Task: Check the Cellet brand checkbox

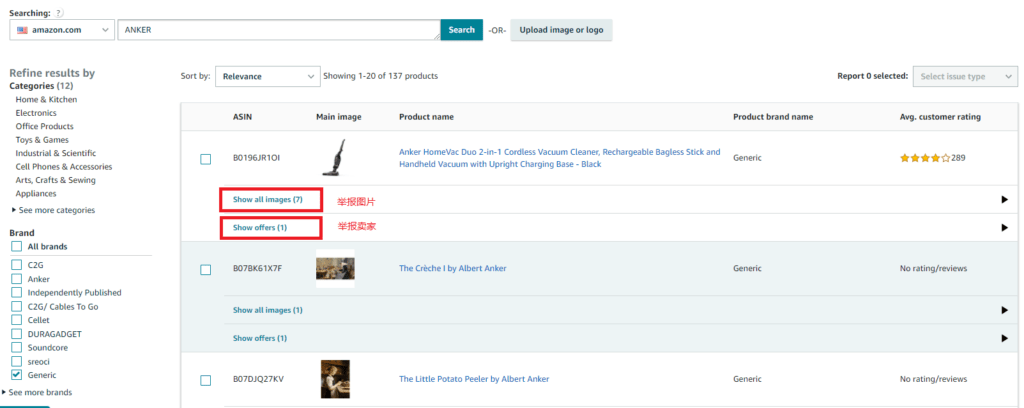Action: tap(16, 320)
